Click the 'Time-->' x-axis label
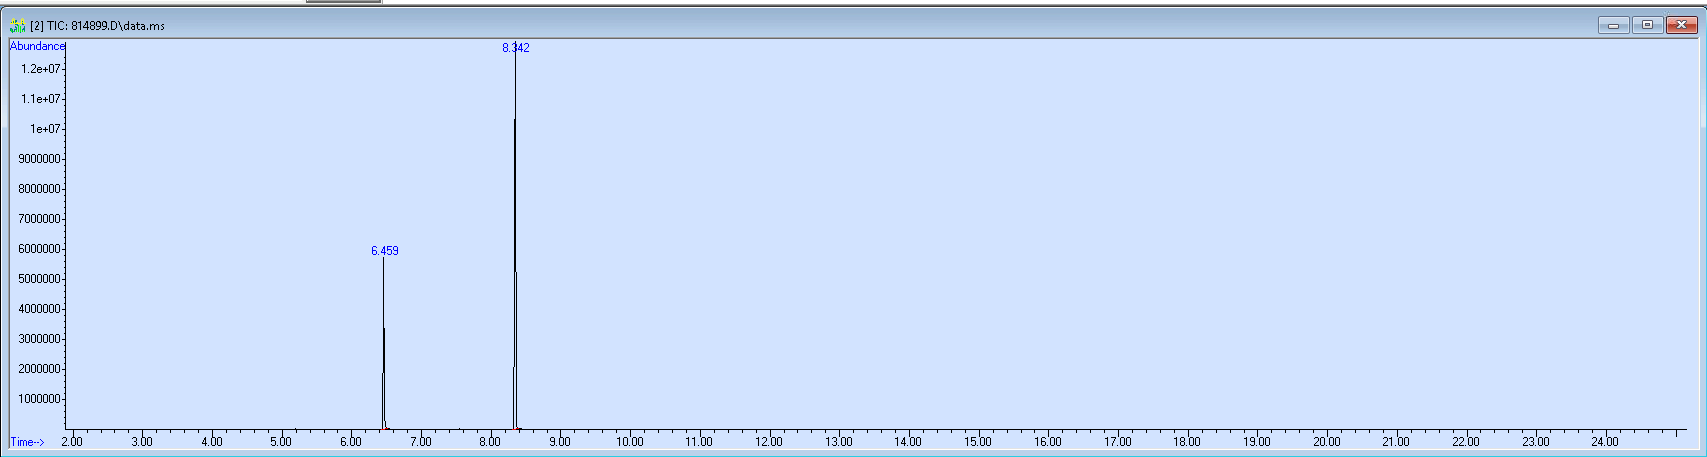The image size is (1707, 457). [27, 442]
